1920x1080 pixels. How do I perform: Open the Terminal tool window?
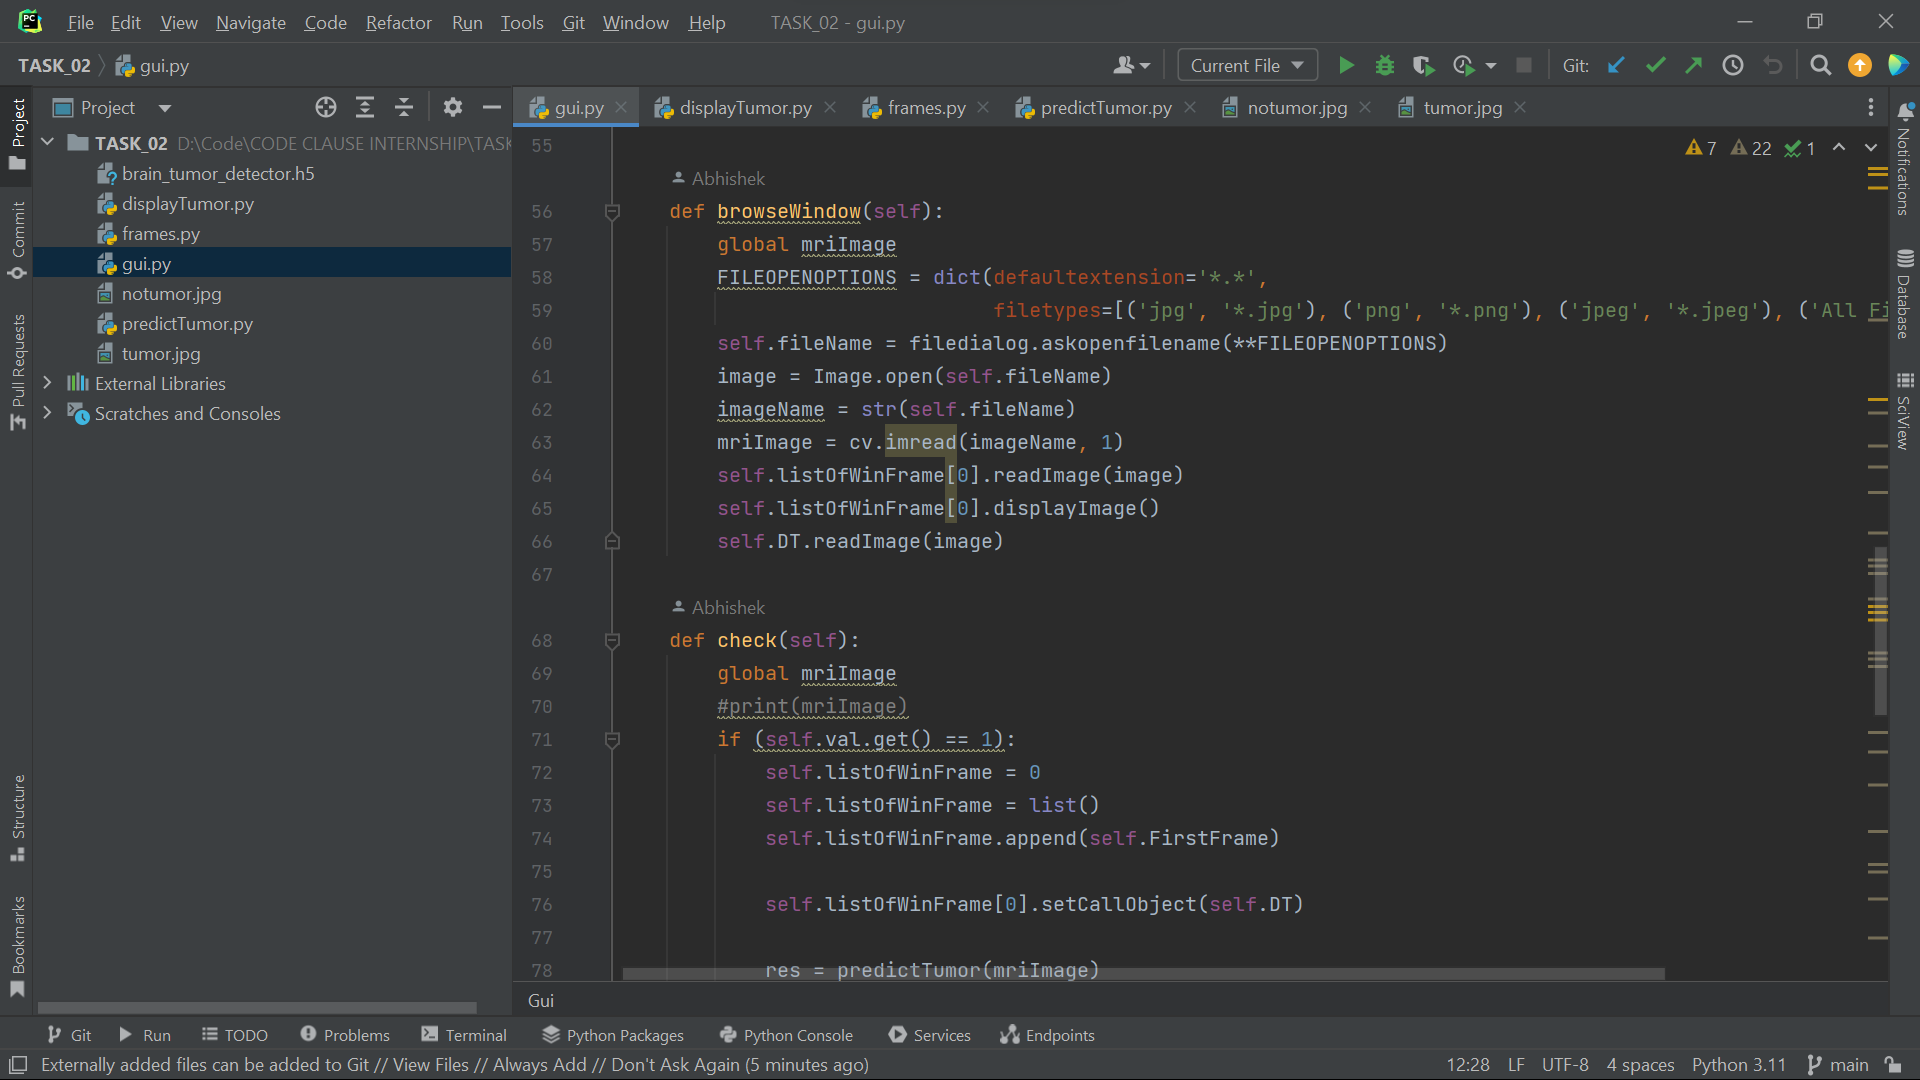465,1035
